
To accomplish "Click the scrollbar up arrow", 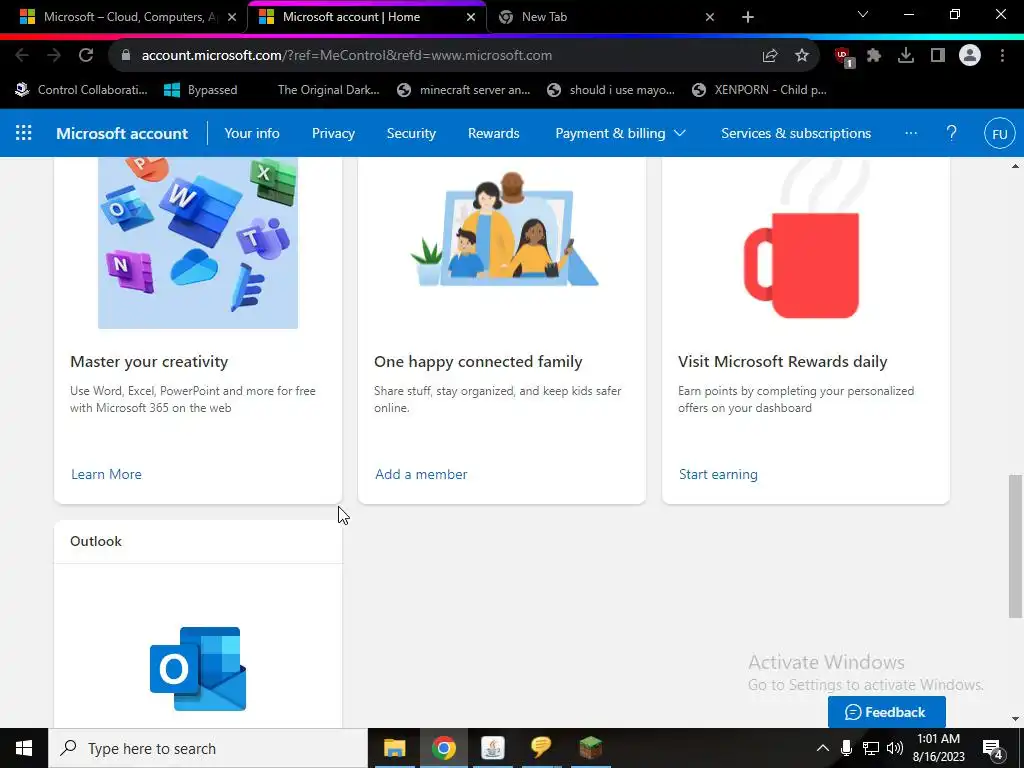I will tap(1015, 166).
